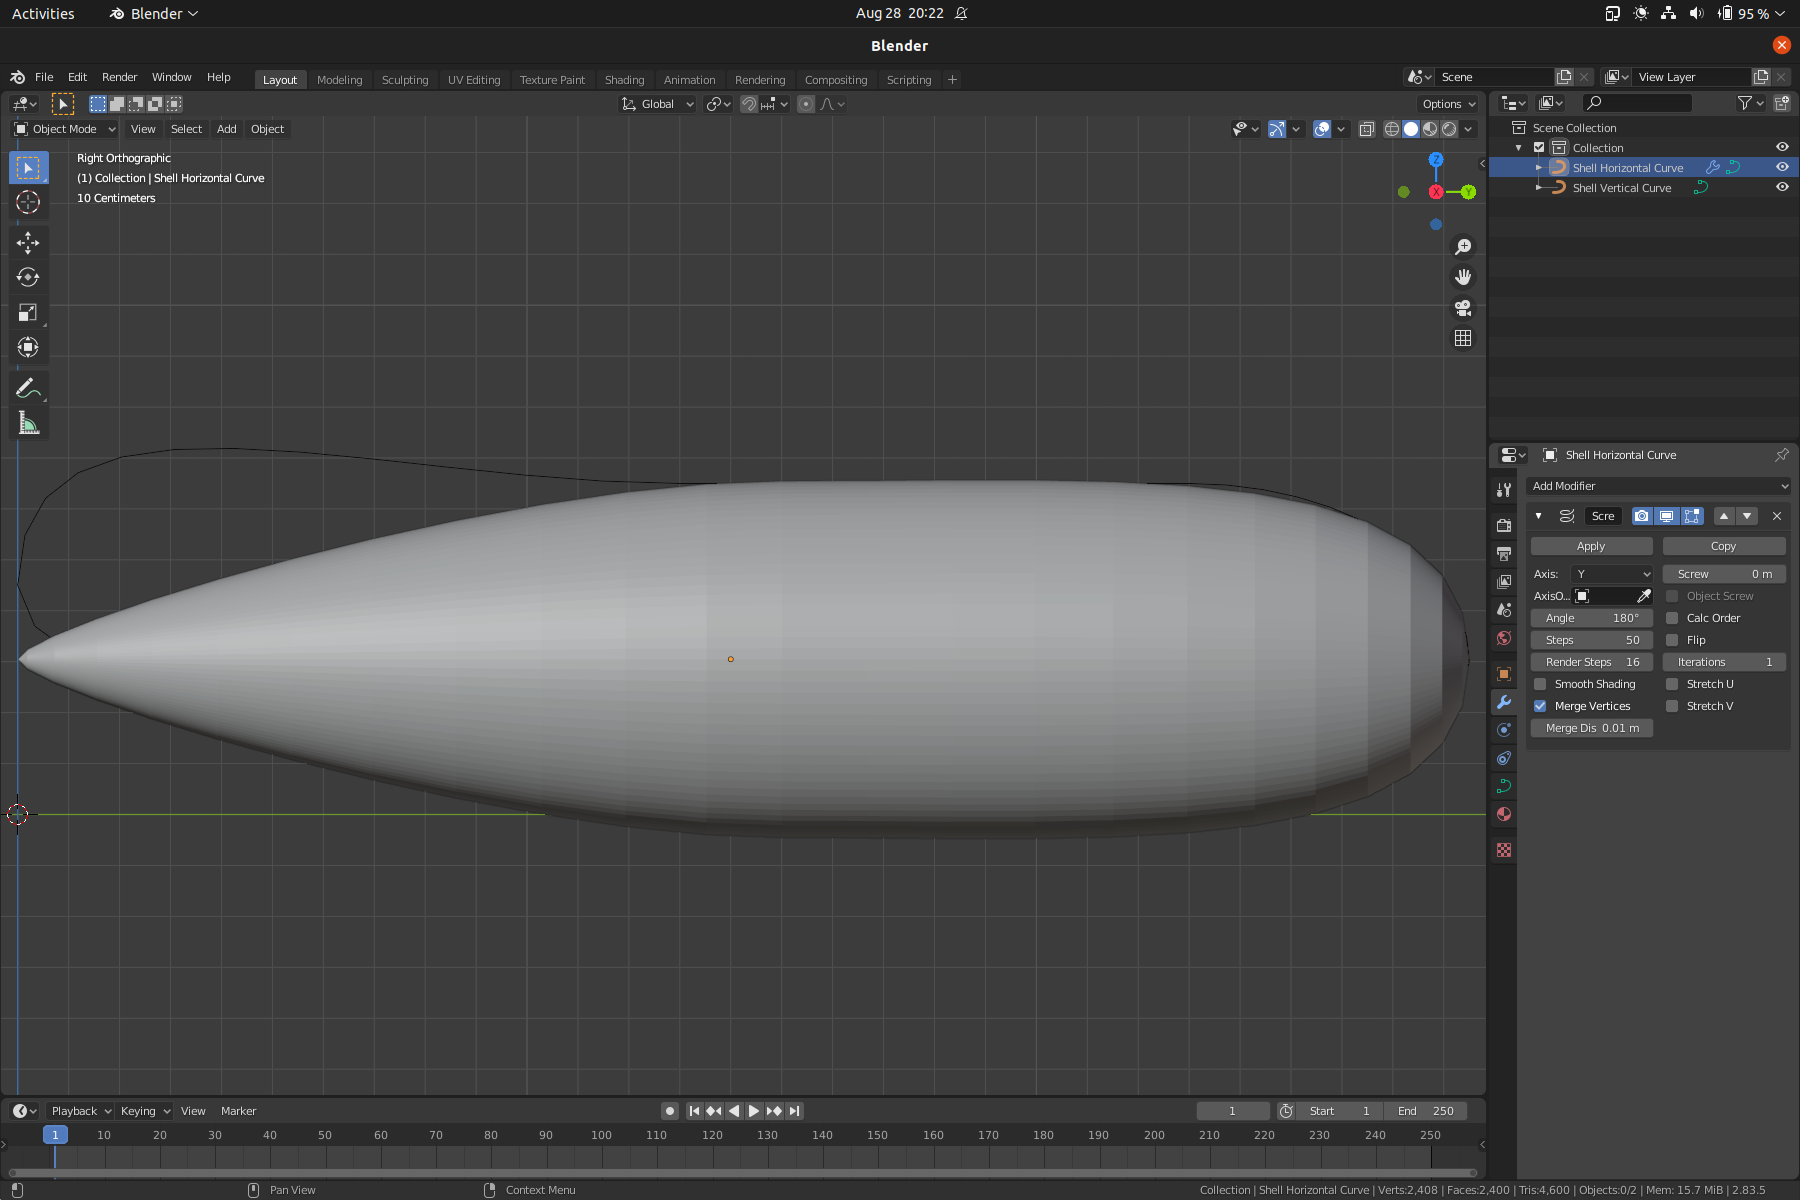Move the Screw modifier up

[x=1724, y=516]
